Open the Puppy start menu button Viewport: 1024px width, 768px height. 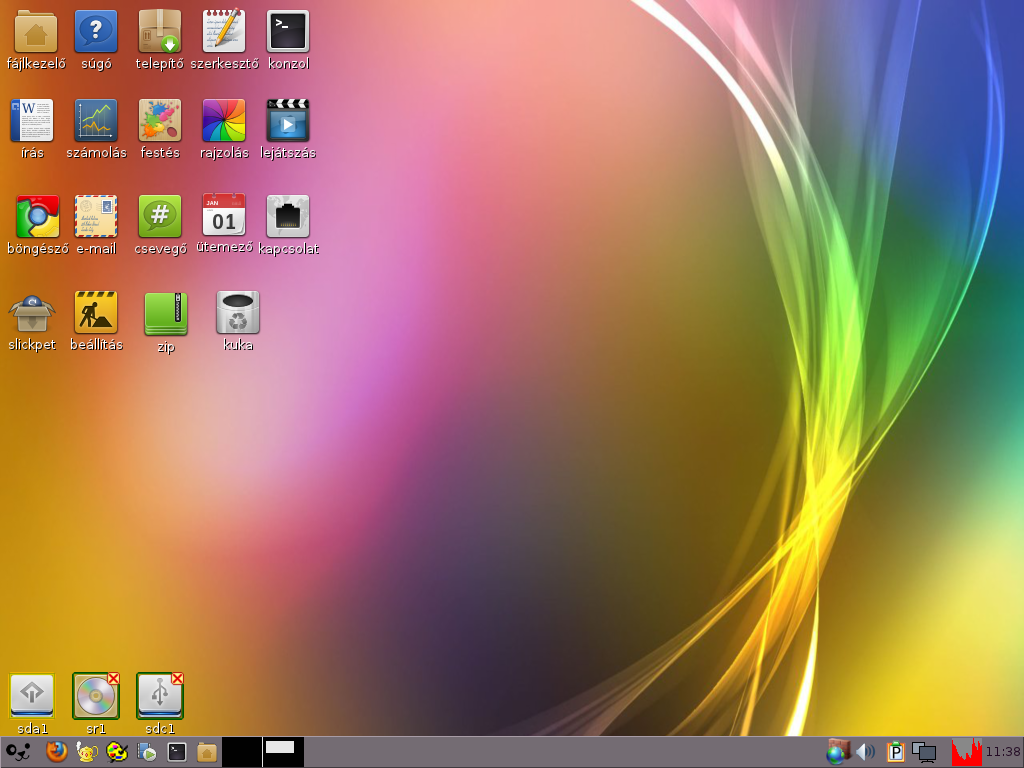coord(18,752)
